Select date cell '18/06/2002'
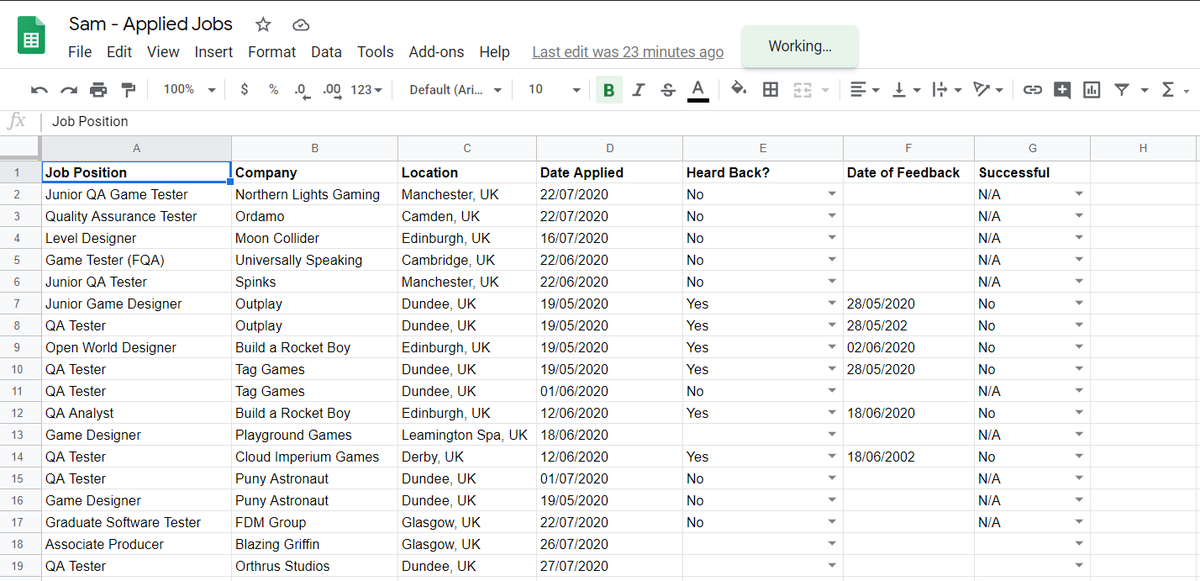 908,457
